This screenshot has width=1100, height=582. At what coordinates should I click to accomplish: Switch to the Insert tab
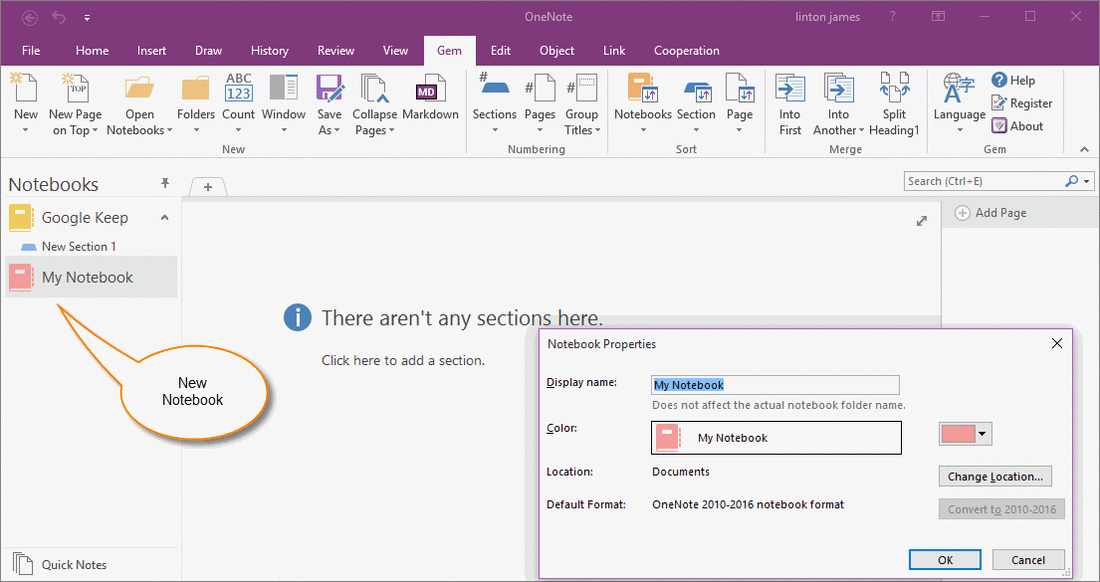tap(152, 50)
